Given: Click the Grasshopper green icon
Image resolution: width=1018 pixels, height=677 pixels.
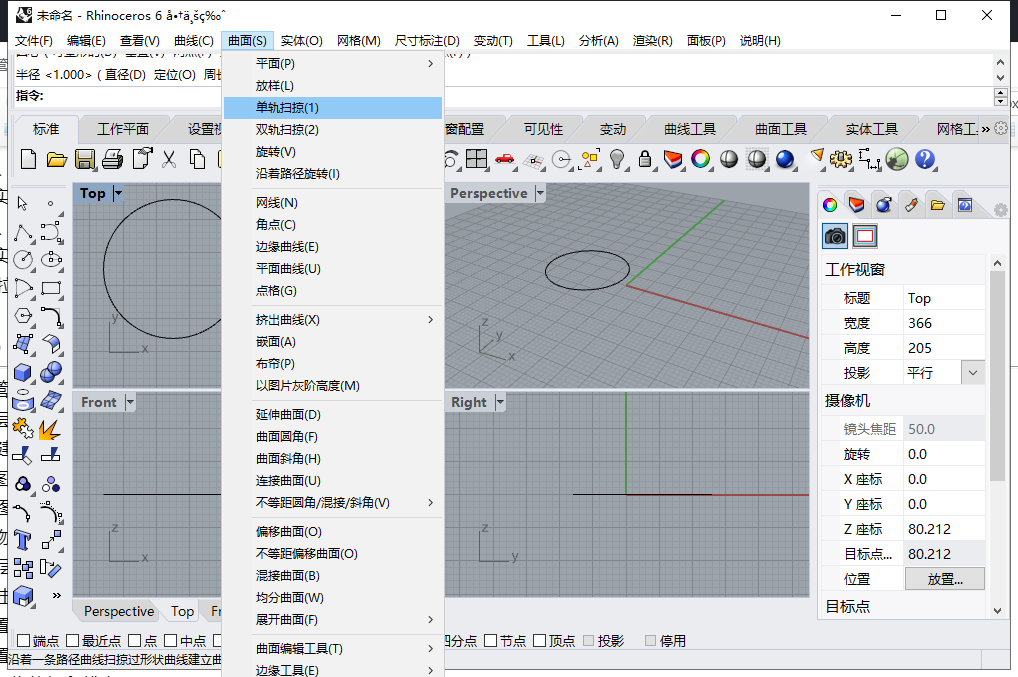Looking at the screenshot, I should coord(897,159).
